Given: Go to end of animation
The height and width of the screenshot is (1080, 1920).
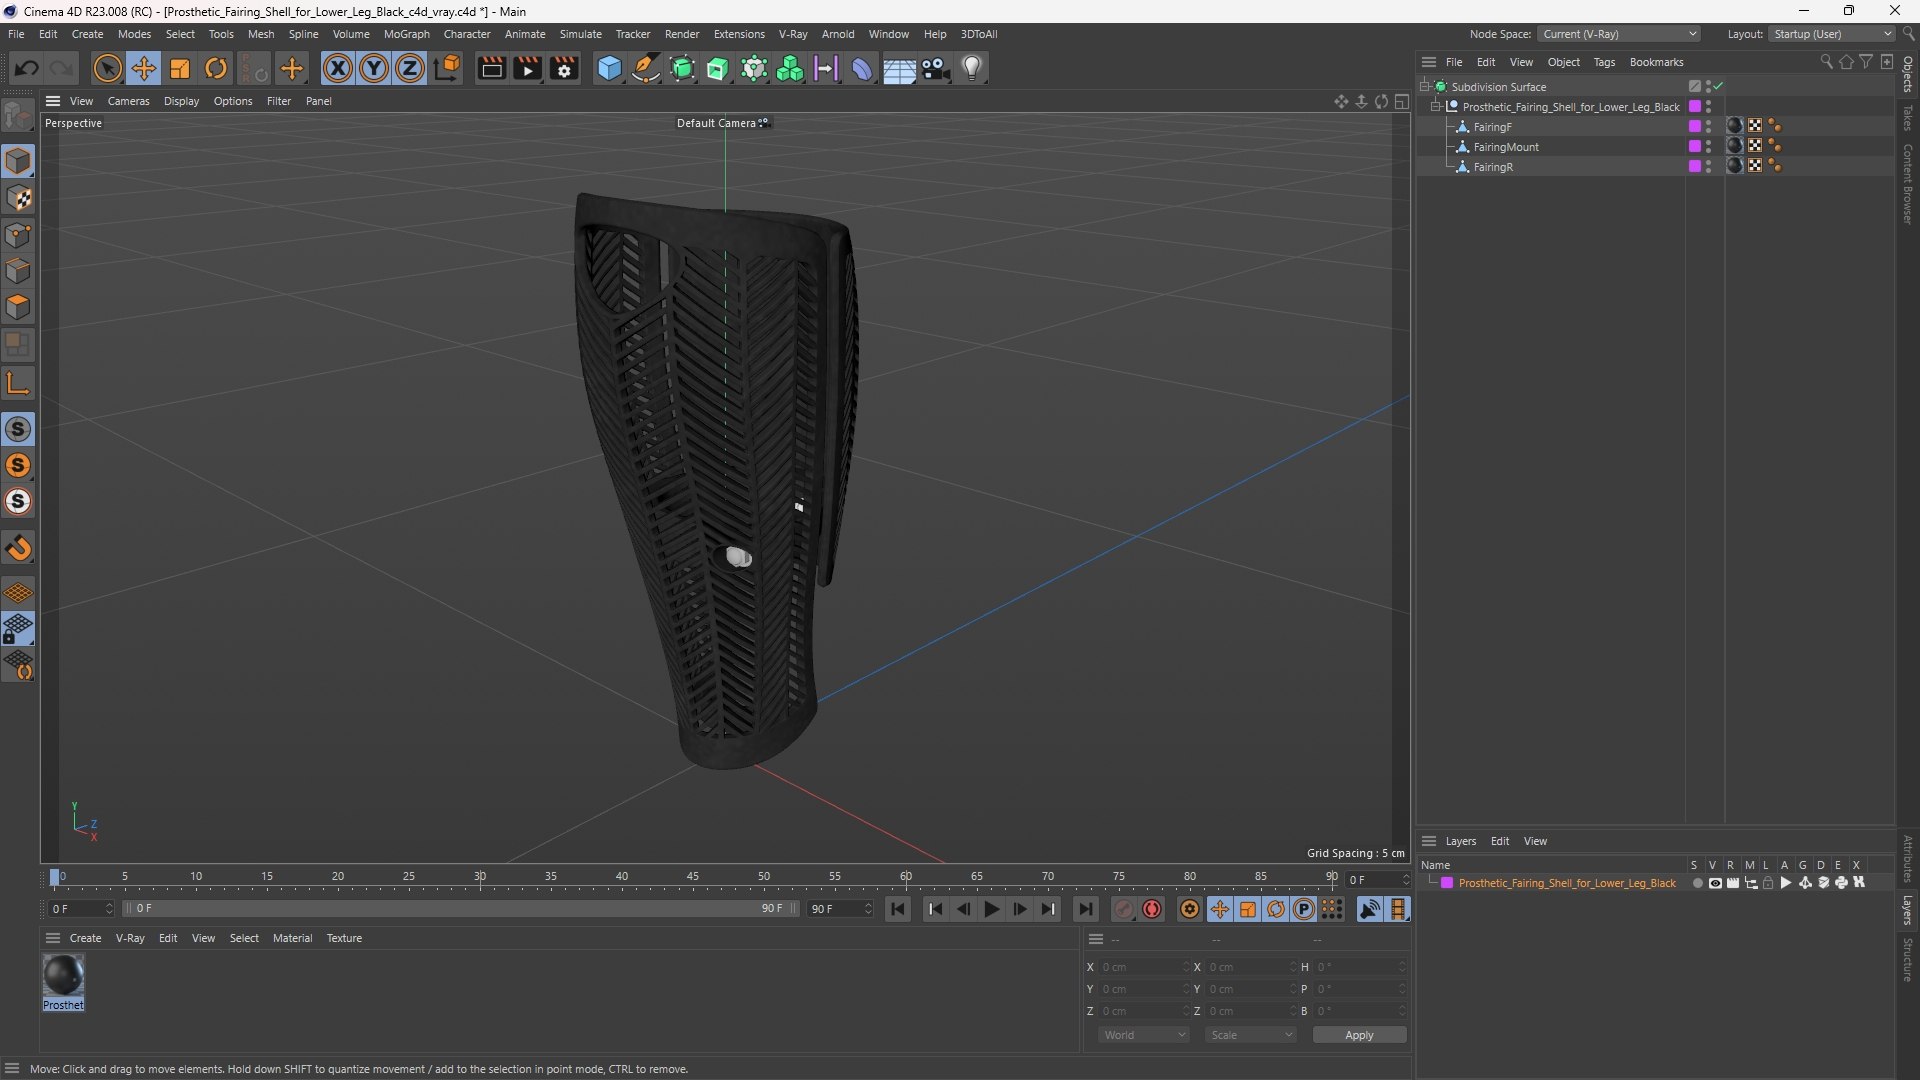Looking at the screenshot, I should coord(1085,909).
